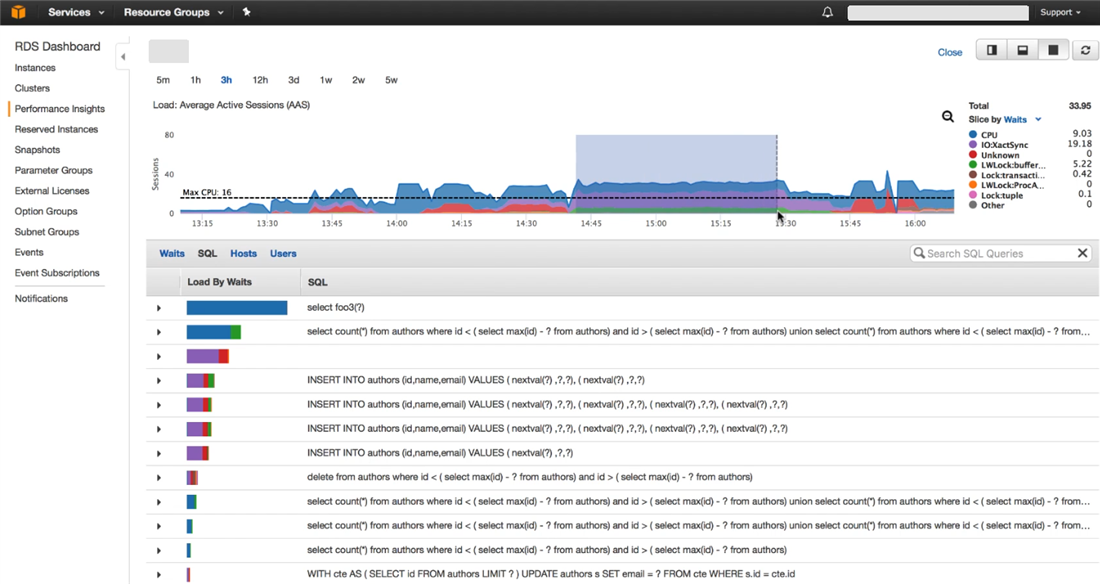The width and height of the screenshot is (1100, 584).
Task: Clear the SQL search box with X
Action: 1082,253
